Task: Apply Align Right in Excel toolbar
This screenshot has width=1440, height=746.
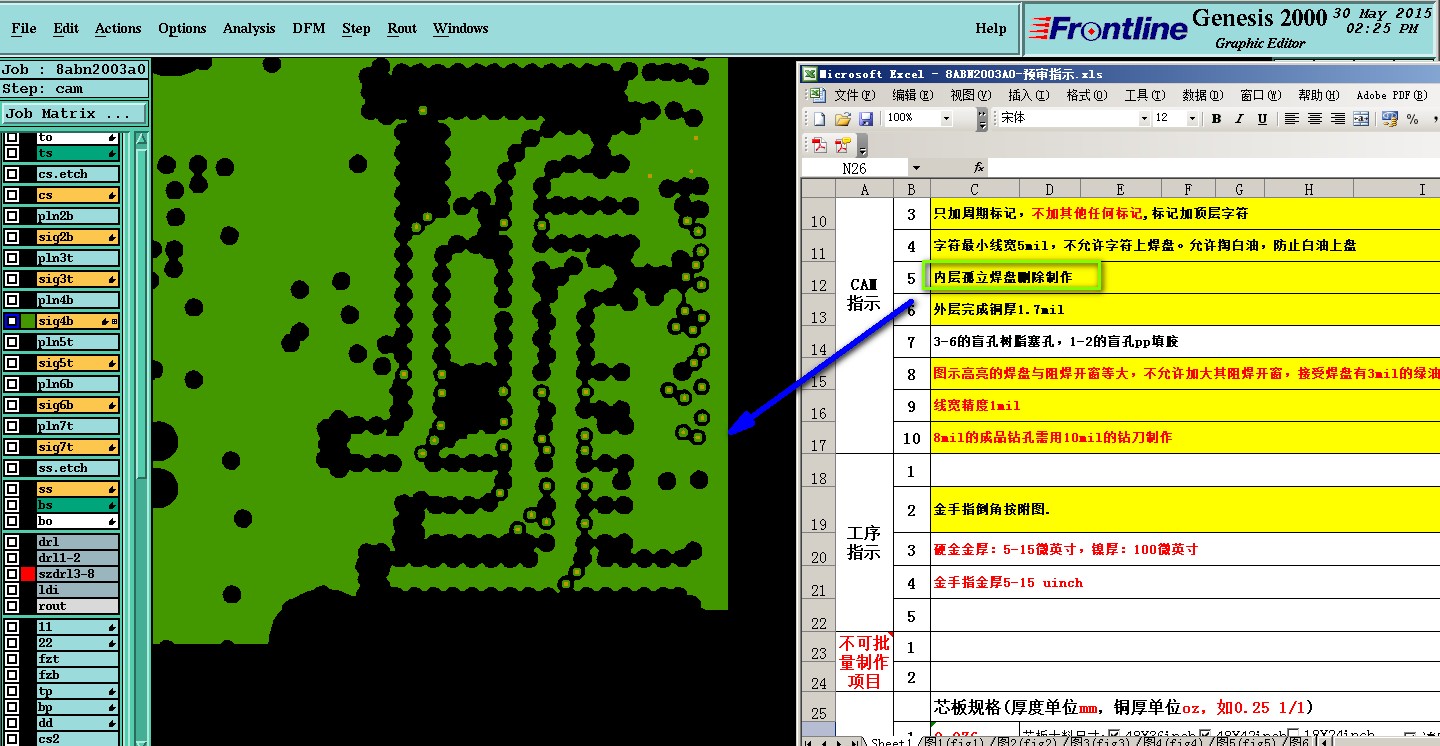Action: (x=1338, y=119)
